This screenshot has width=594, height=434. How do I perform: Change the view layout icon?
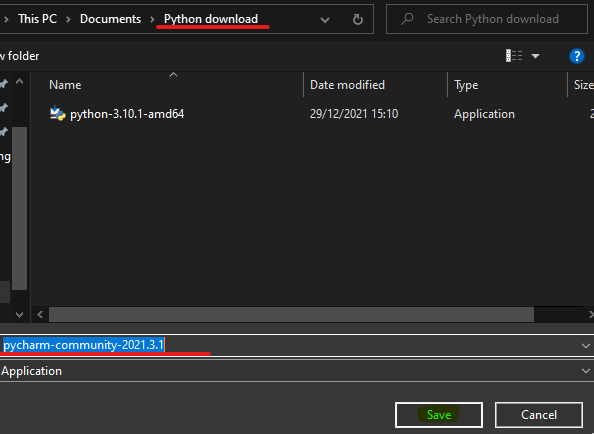(514, 56)
